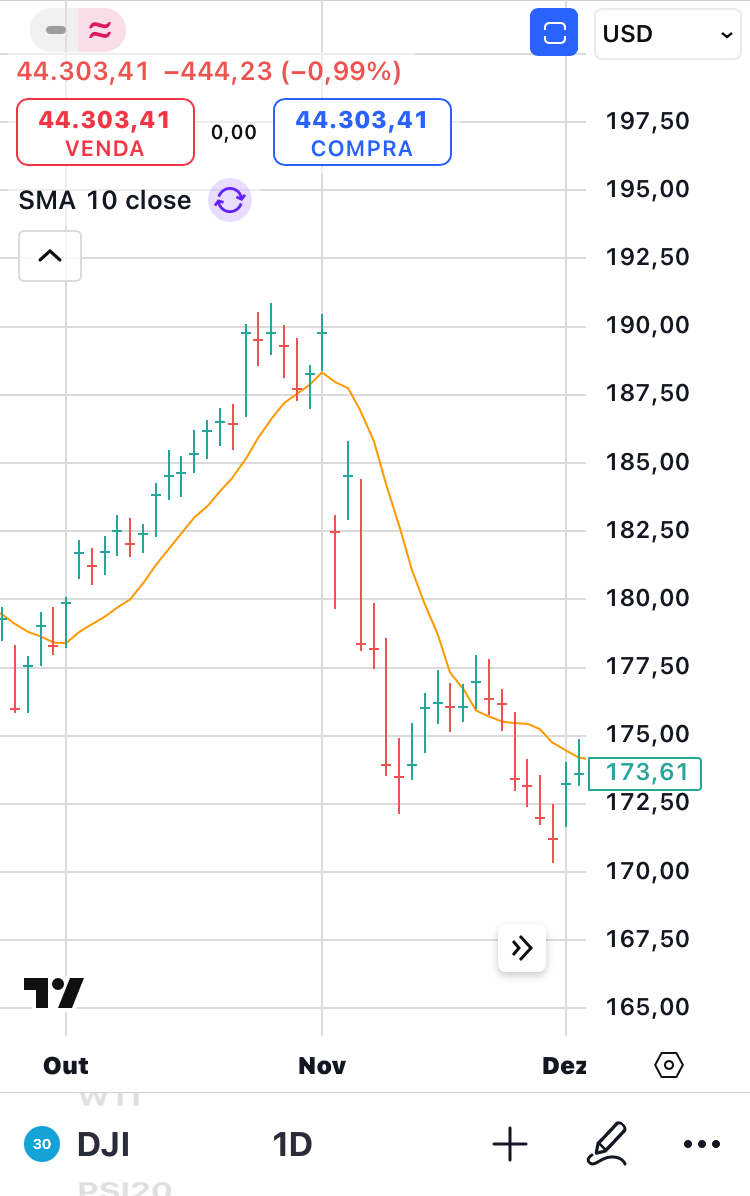Image resolution: width=750 pixels, height=1196 pixels.
Task: Select the SMA 10 close indicator label
Action: (x=105, y=200)
